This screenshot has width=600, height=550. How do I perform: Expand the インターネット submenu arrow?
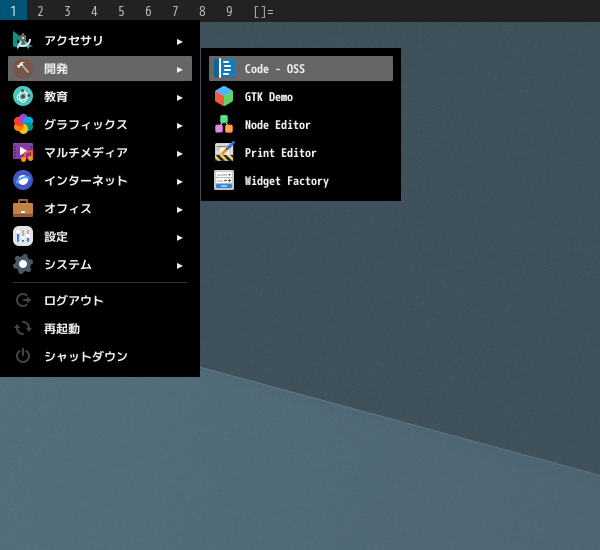tap(179, 181)
